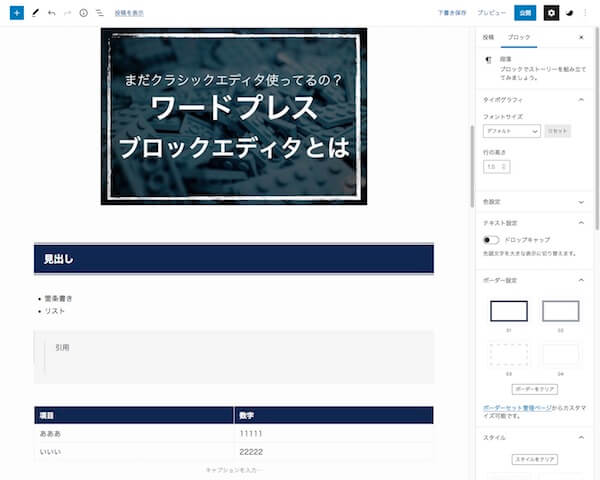The image size is (600, 480).
Task: Click the blue 公開 publish button
Action: (525, 13)
